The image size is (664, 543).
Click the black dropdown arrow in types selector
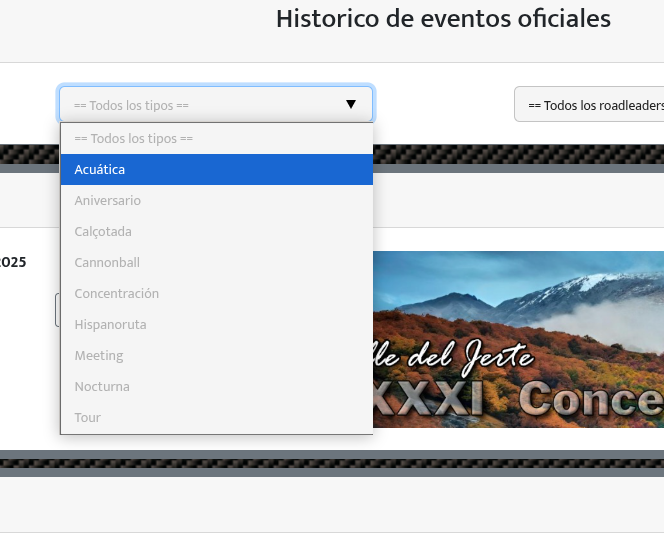[x=350, y=104]
